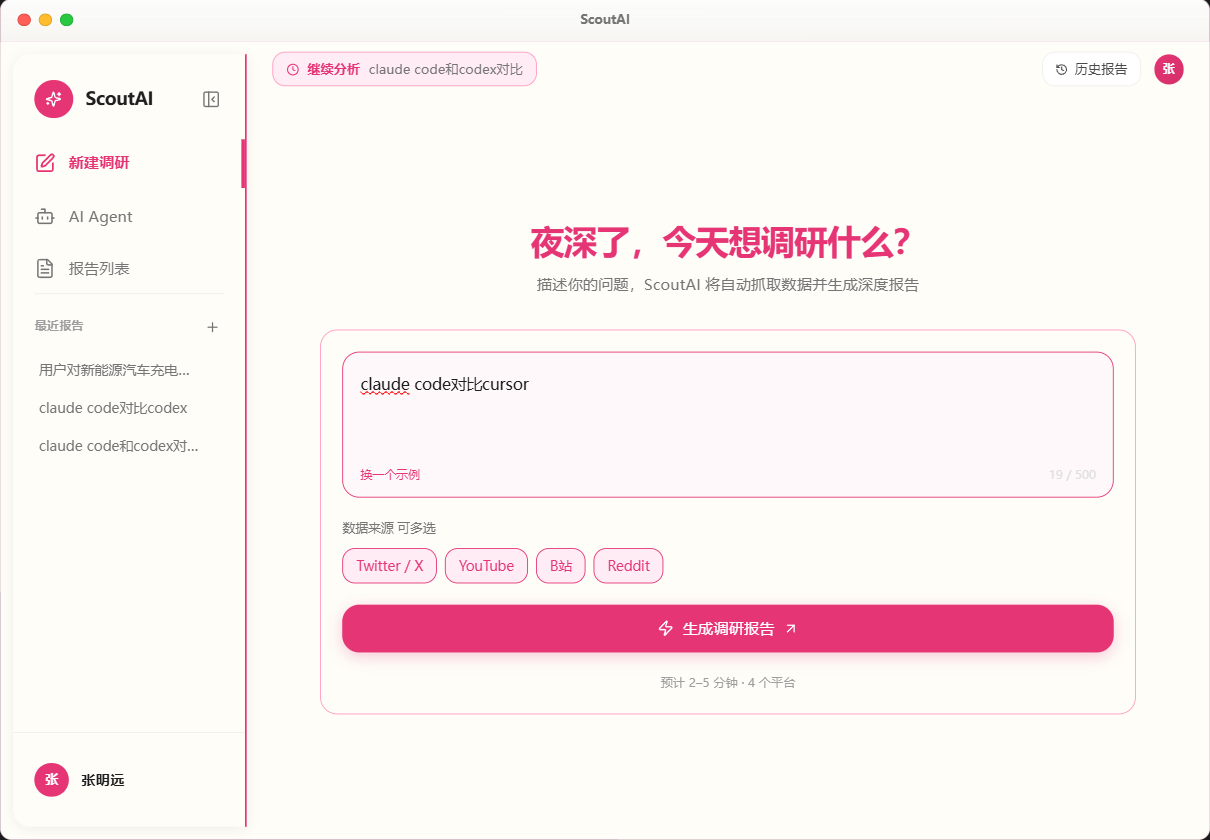The width and height of the screenshot is (1210, 840).
Task: Add a report with the plus icon
Action: [x=212, y=327]
